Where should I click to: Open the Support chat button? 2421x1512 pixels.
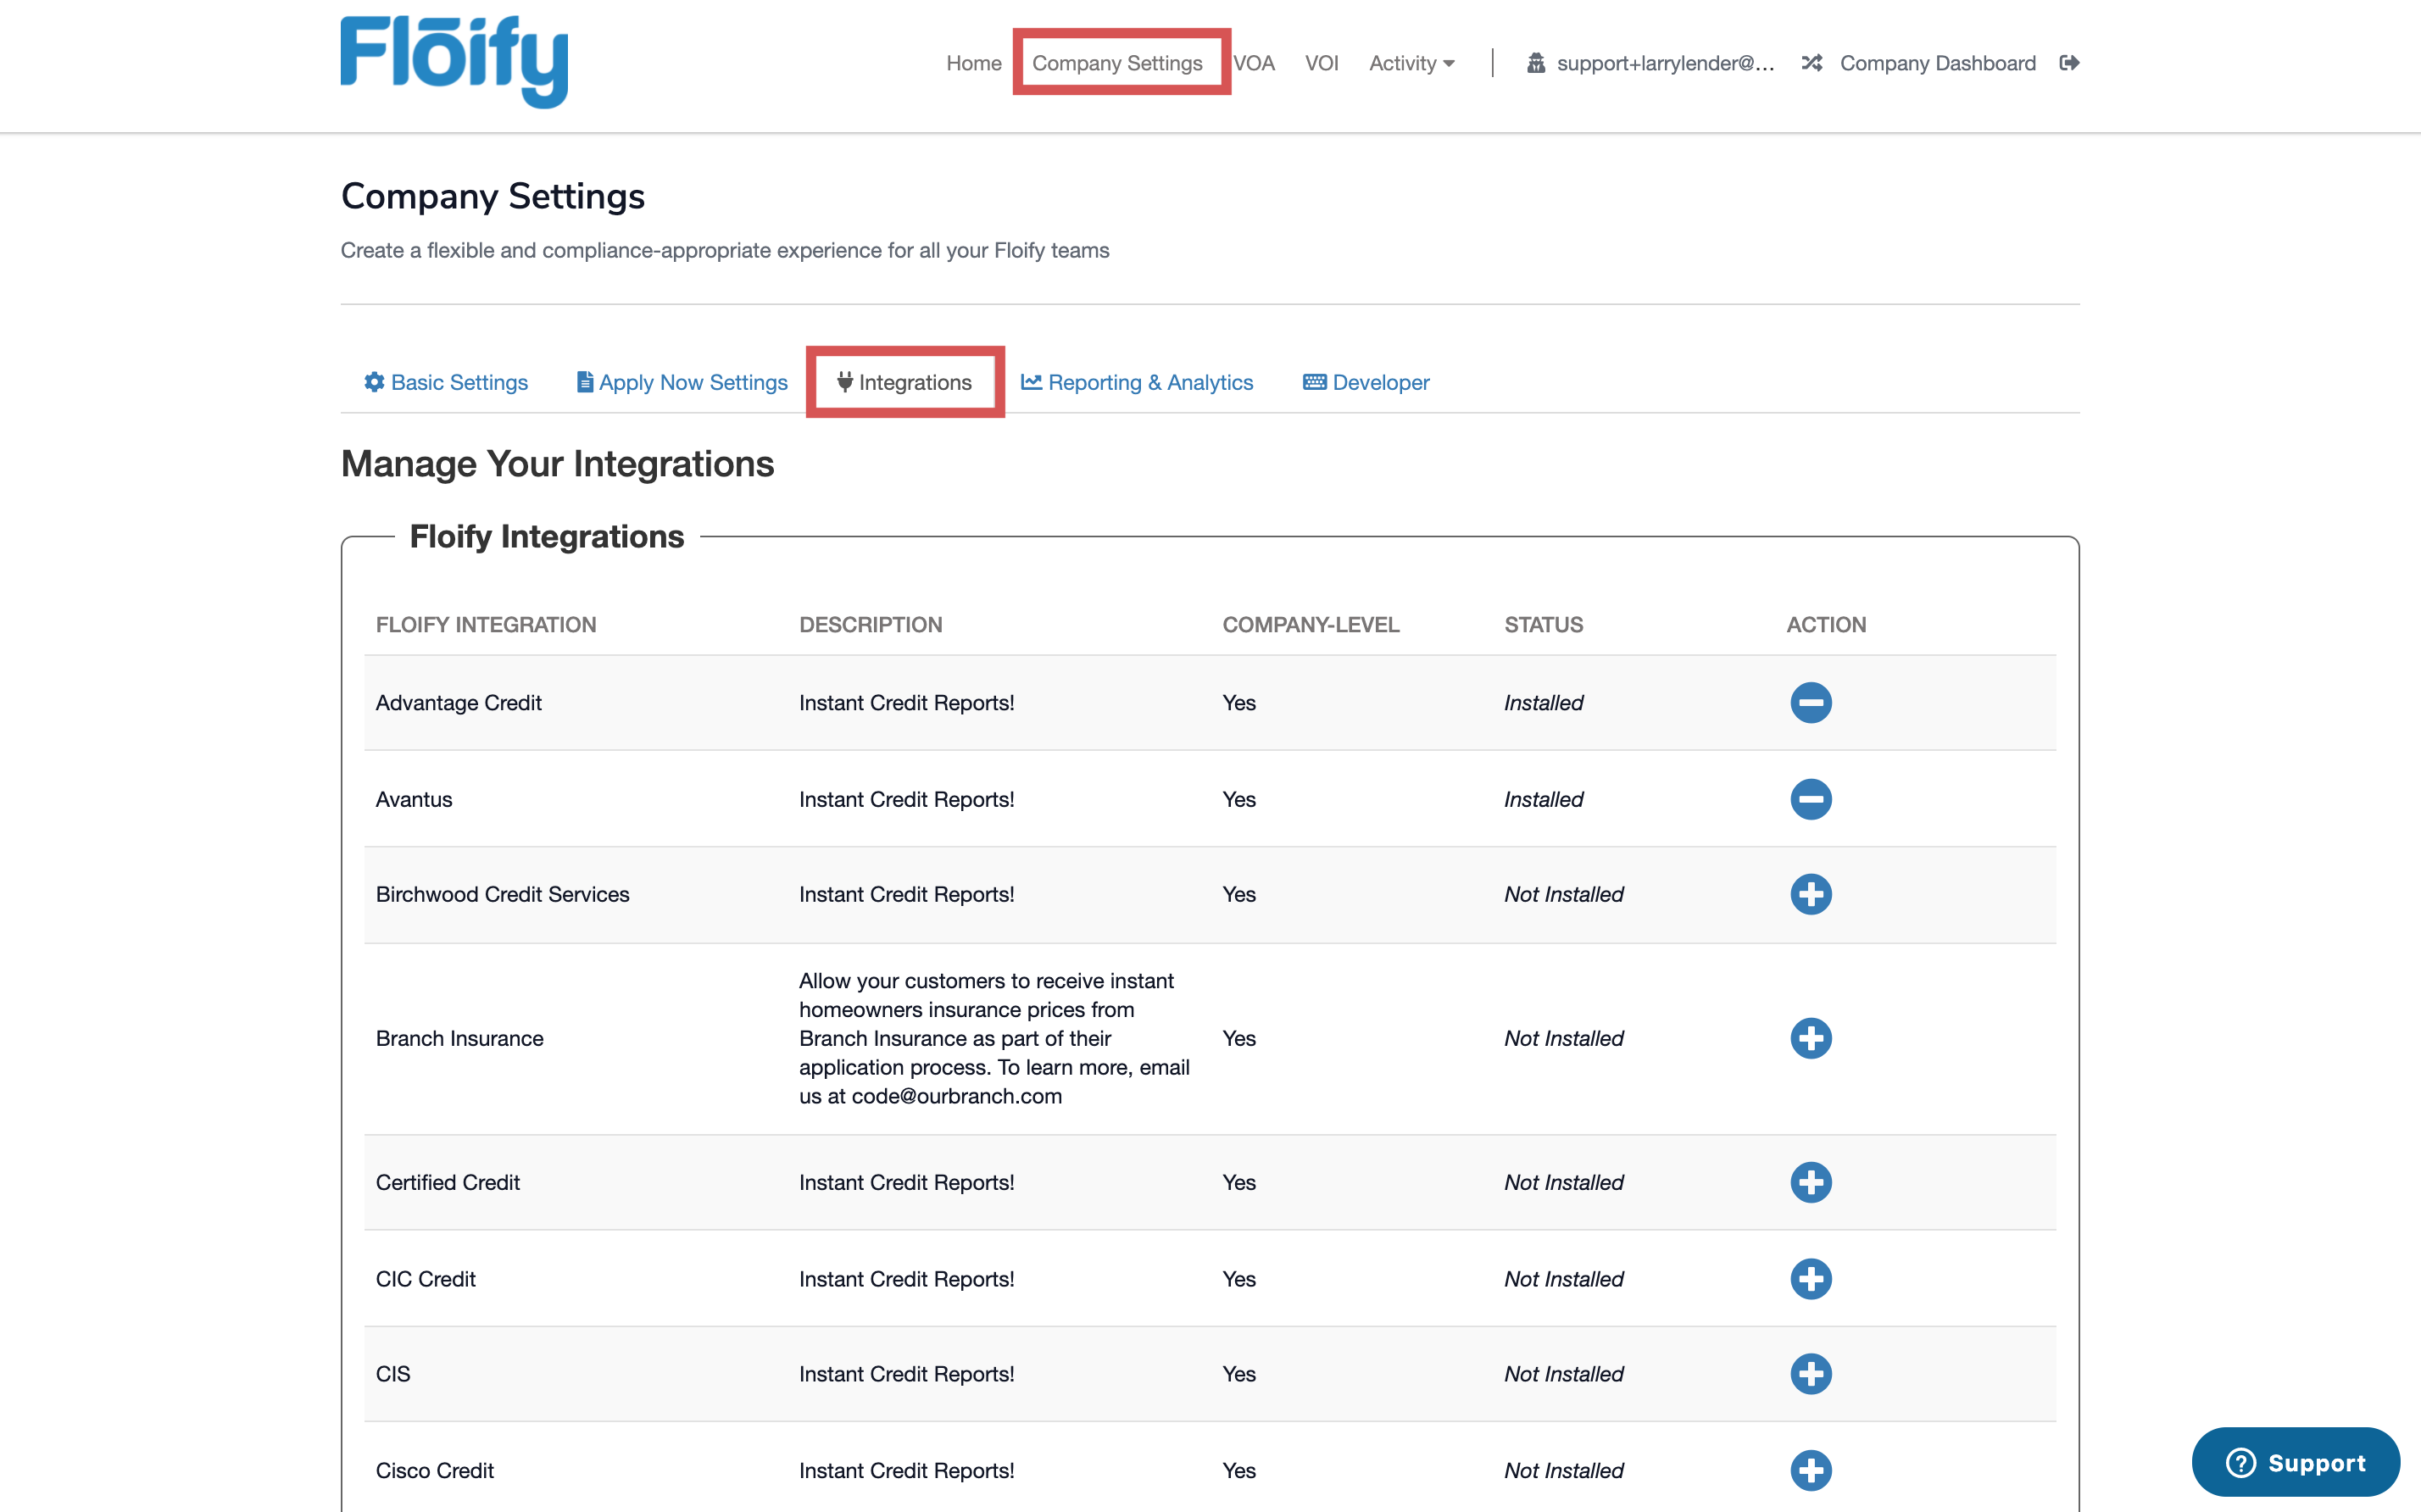tap(2295, 1462)
